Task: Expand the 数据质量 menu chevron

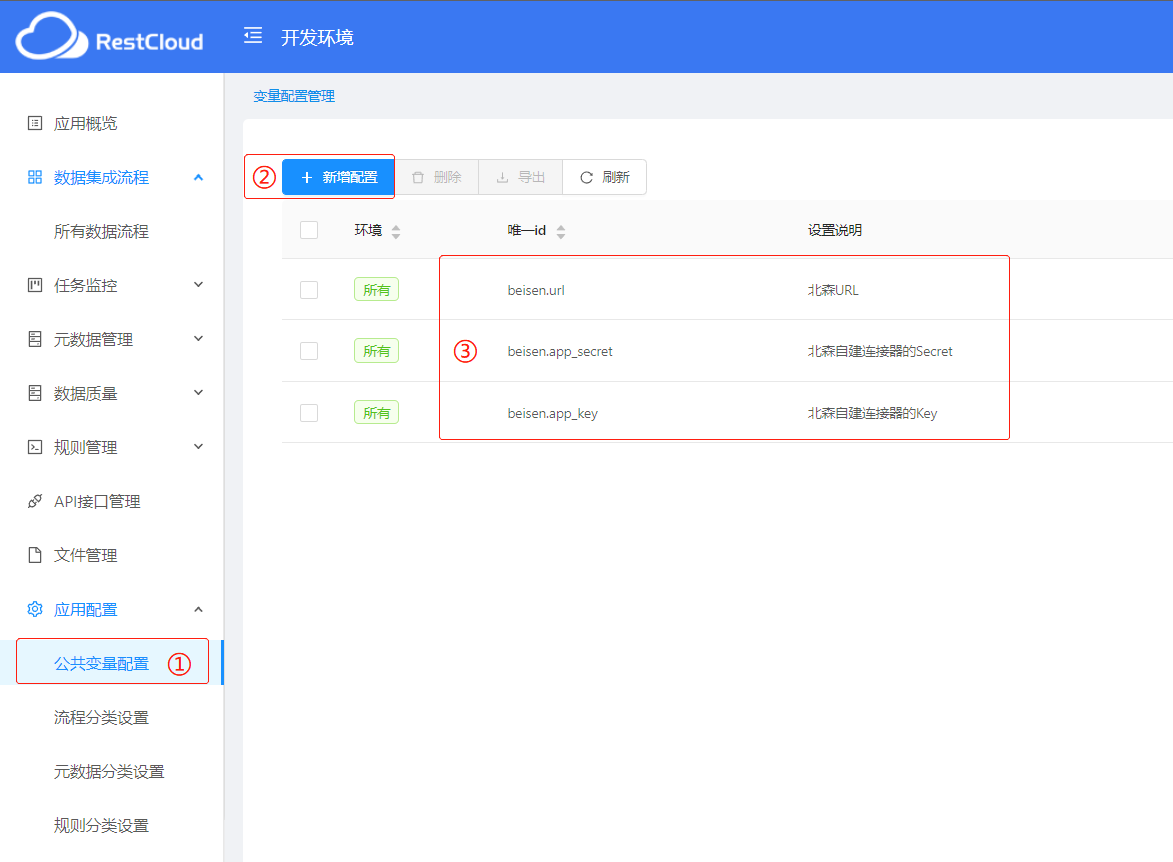Action: pyautogui.click(x=198, y=393)
